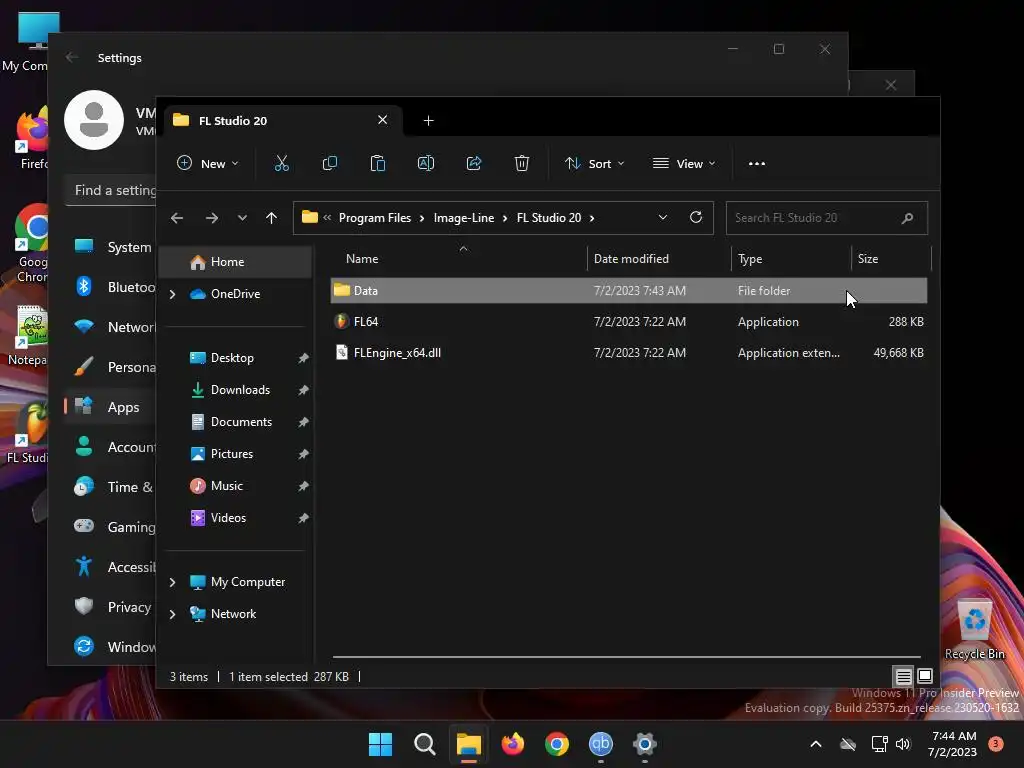Open Privacy section in Settings window
The height and width of the screenshot is (768, 1024).
[x=112, y=607]
